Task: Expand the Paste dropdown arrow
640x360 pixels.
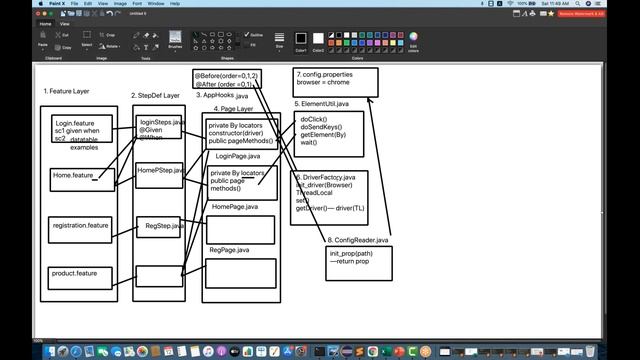Action: 43,50
